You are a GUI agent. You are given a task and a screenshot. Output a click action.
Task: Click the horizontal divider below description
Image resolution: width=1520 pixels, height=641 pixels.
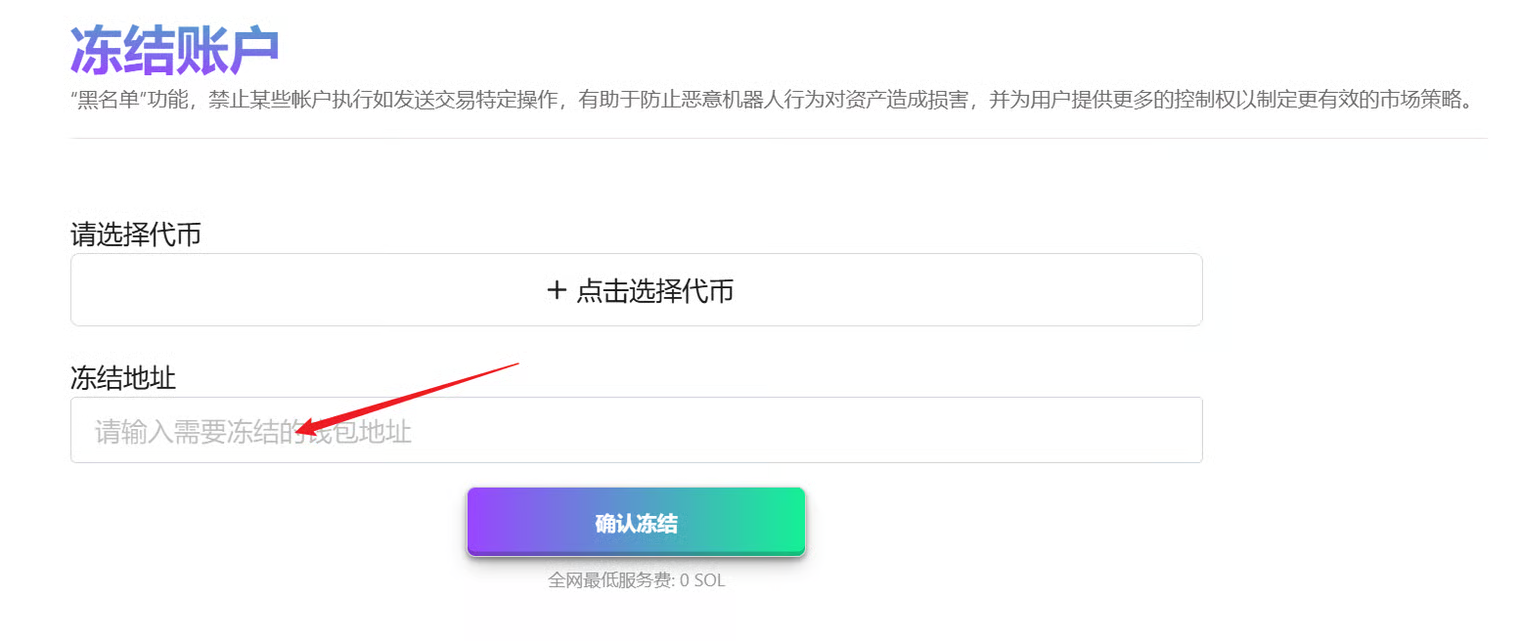pos(778,138)
